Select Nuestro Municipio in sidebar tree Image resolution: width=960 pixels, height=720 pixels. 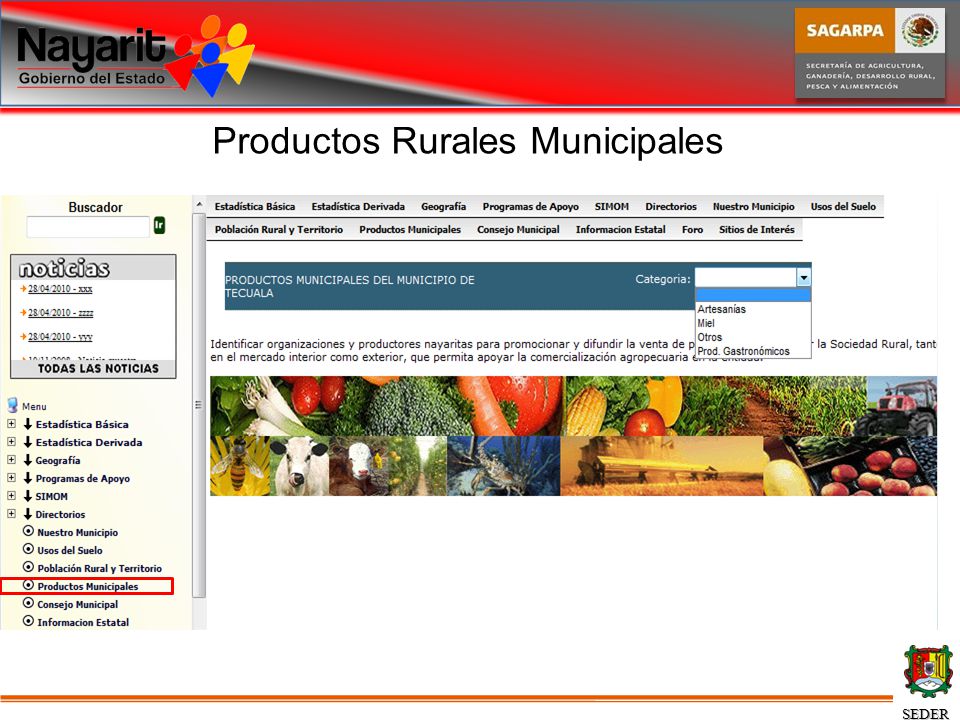pos(78,532)
